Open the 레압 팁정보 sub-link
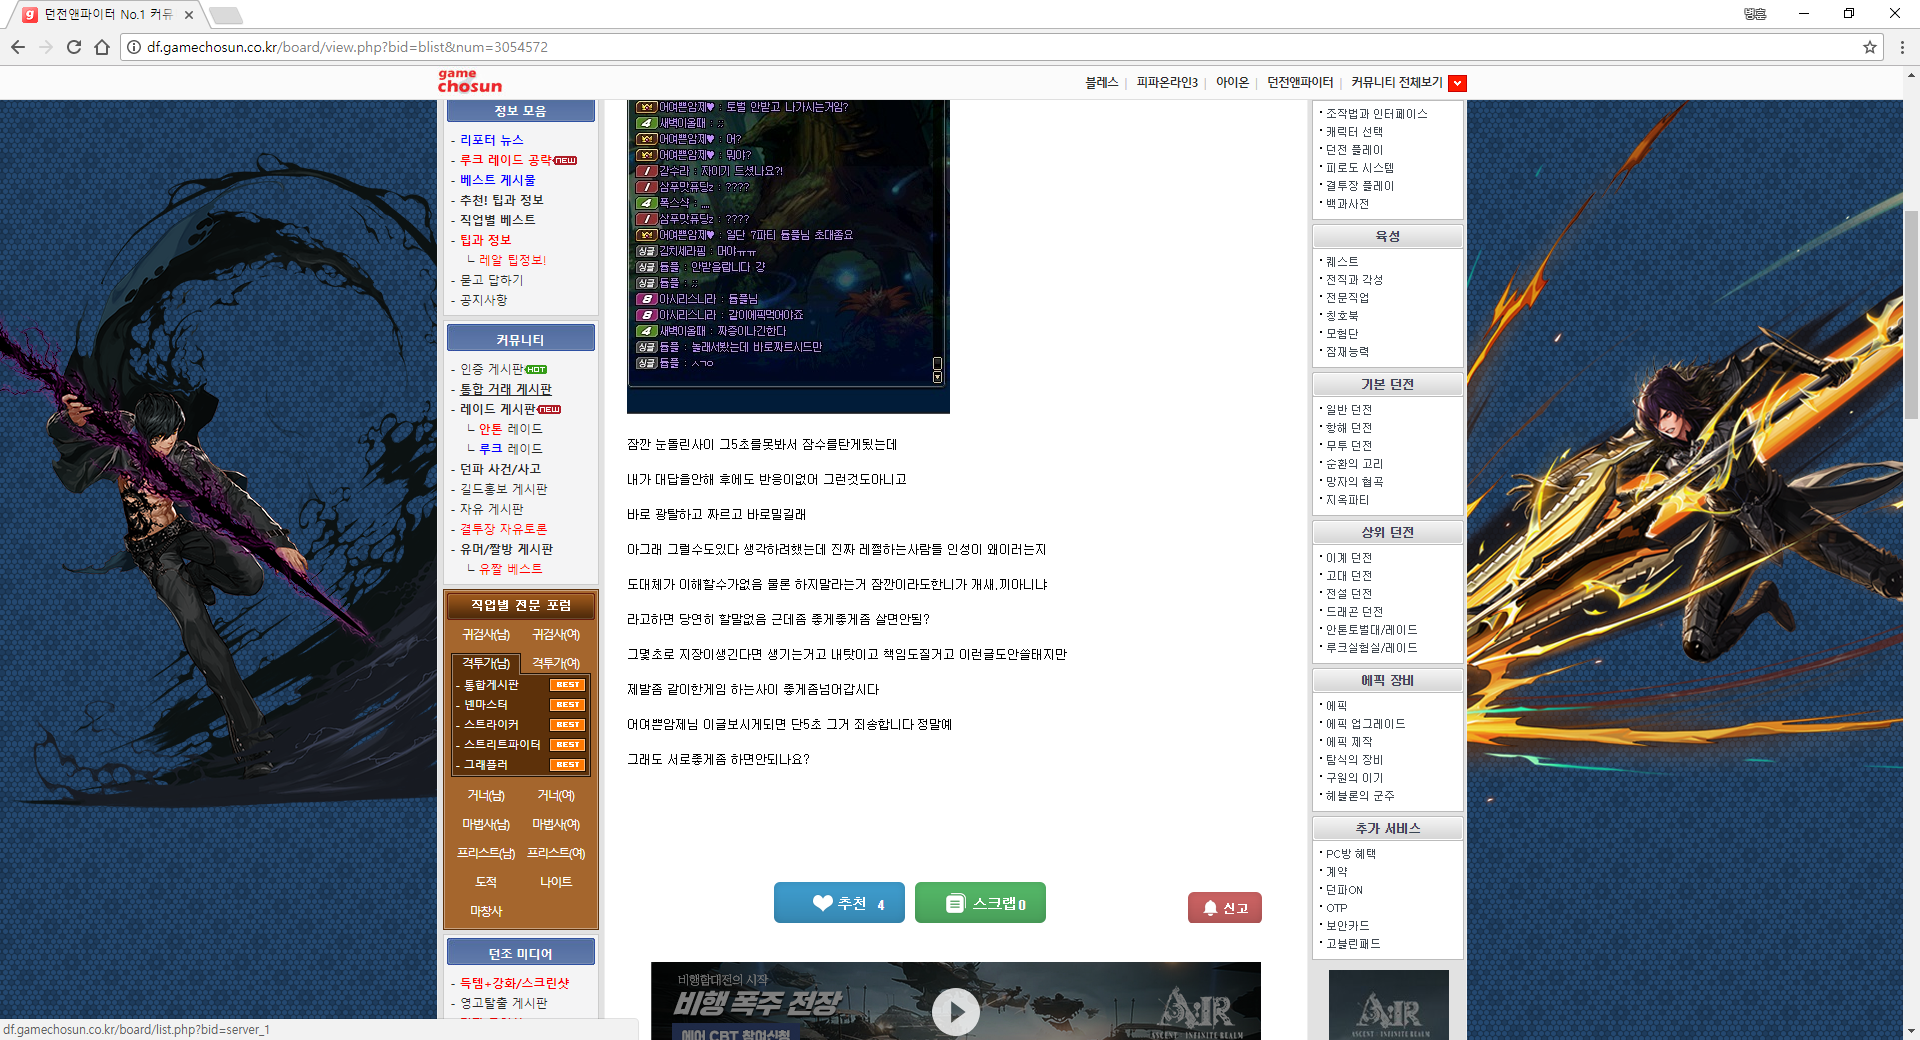Screen dimensions: 1920x1040 coord(512,260)
